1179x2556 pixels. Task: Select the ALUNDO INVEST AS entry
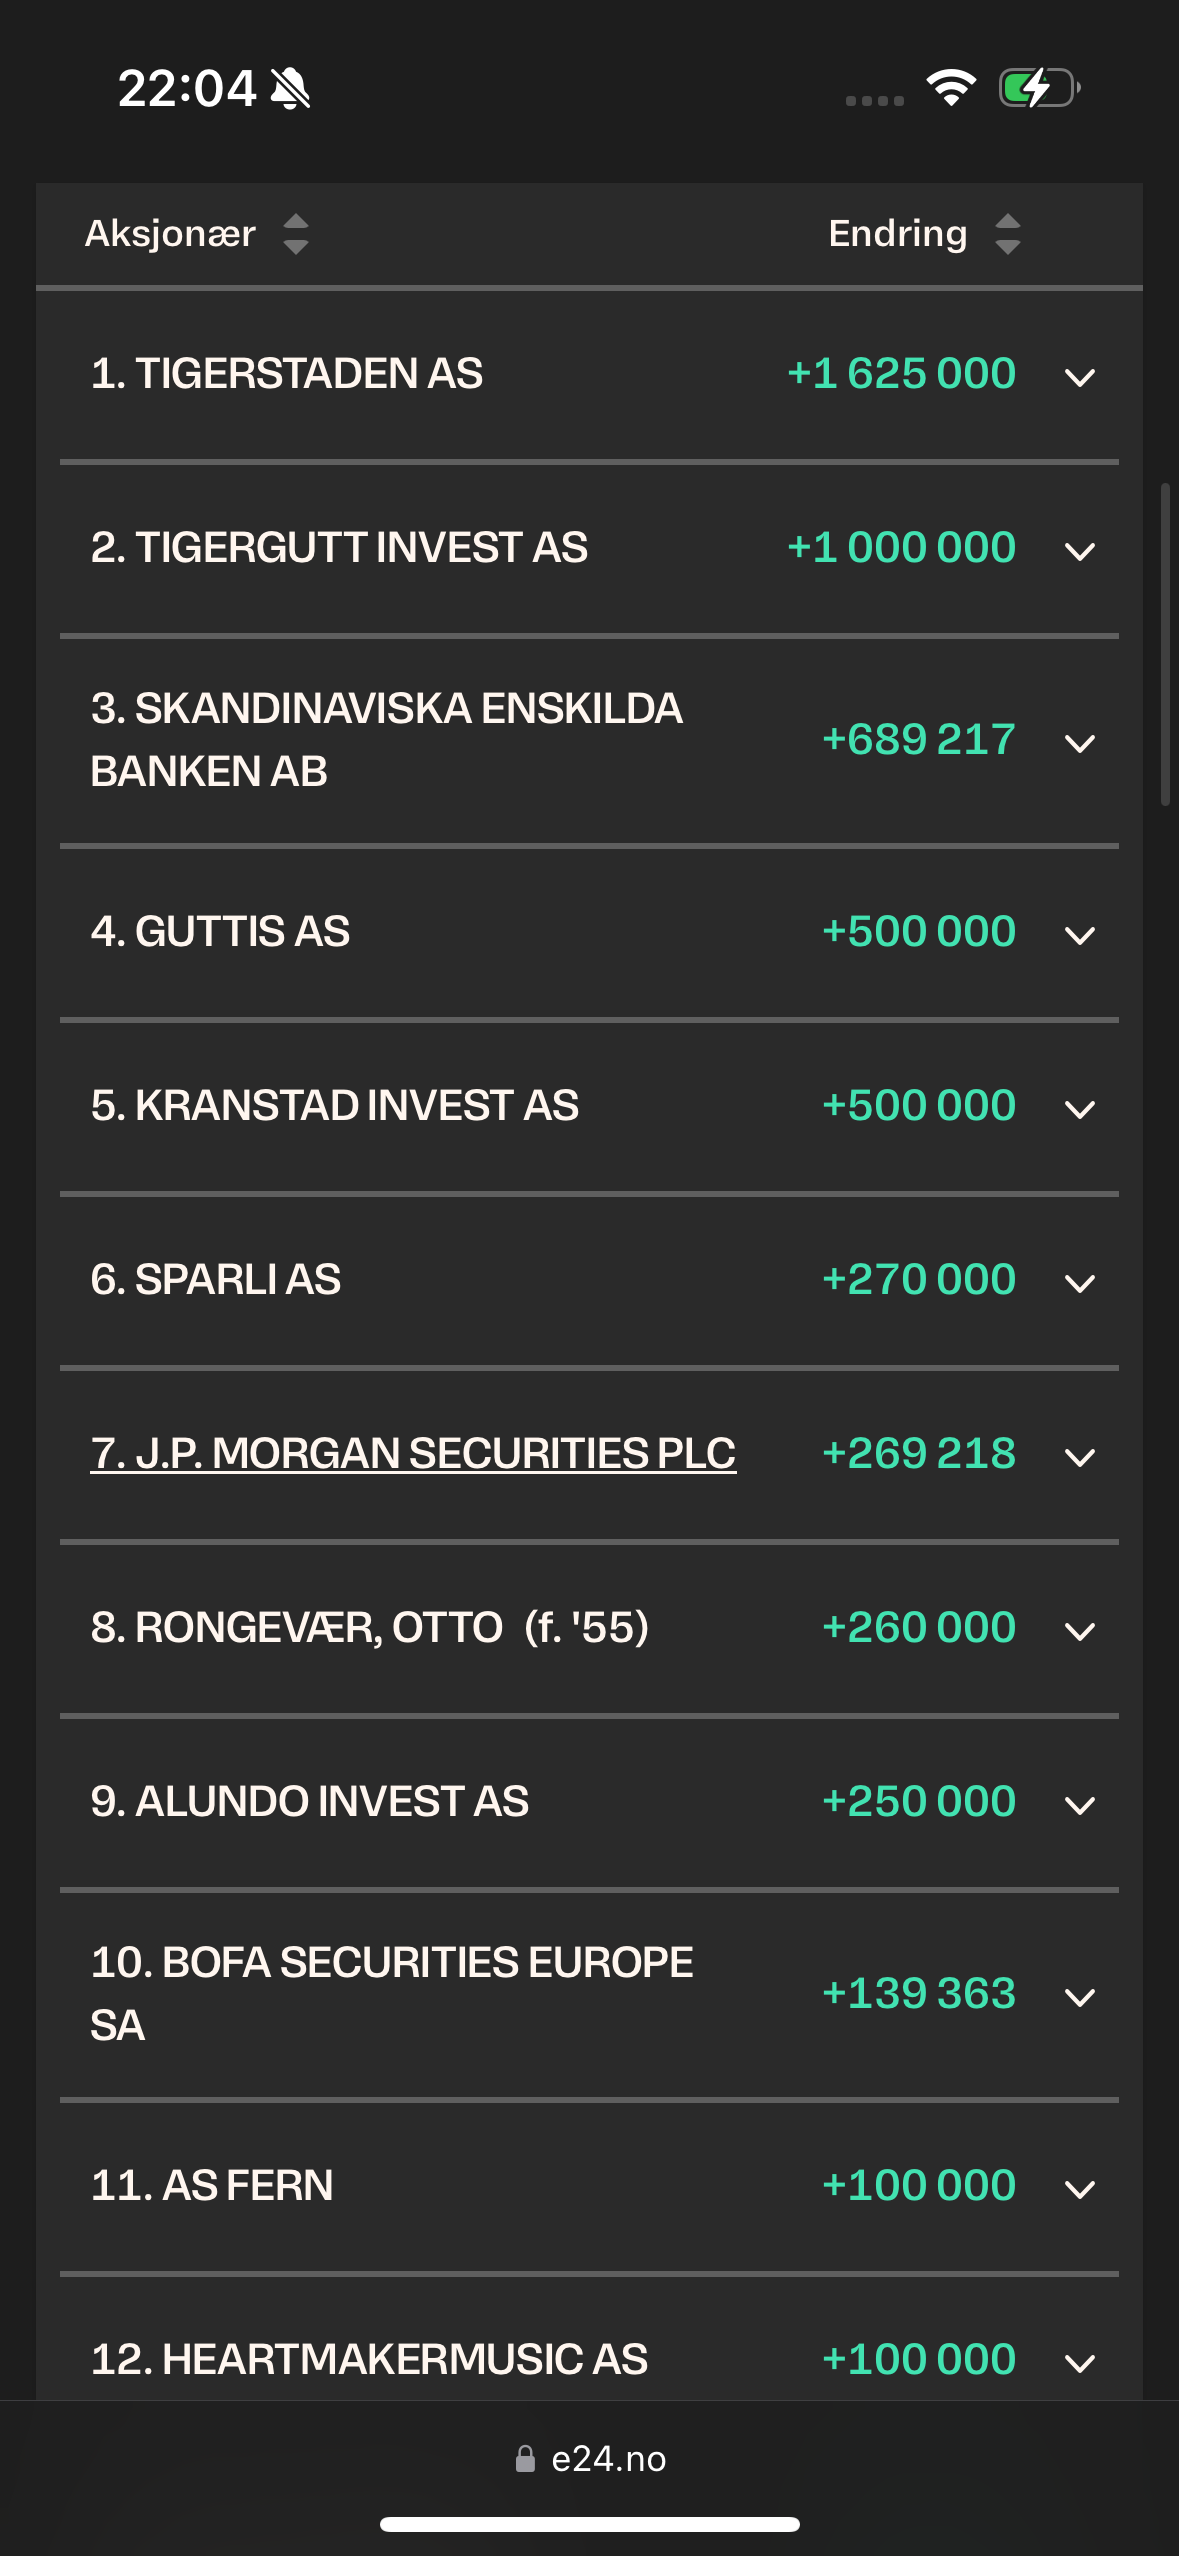(x=589, y=1802)
